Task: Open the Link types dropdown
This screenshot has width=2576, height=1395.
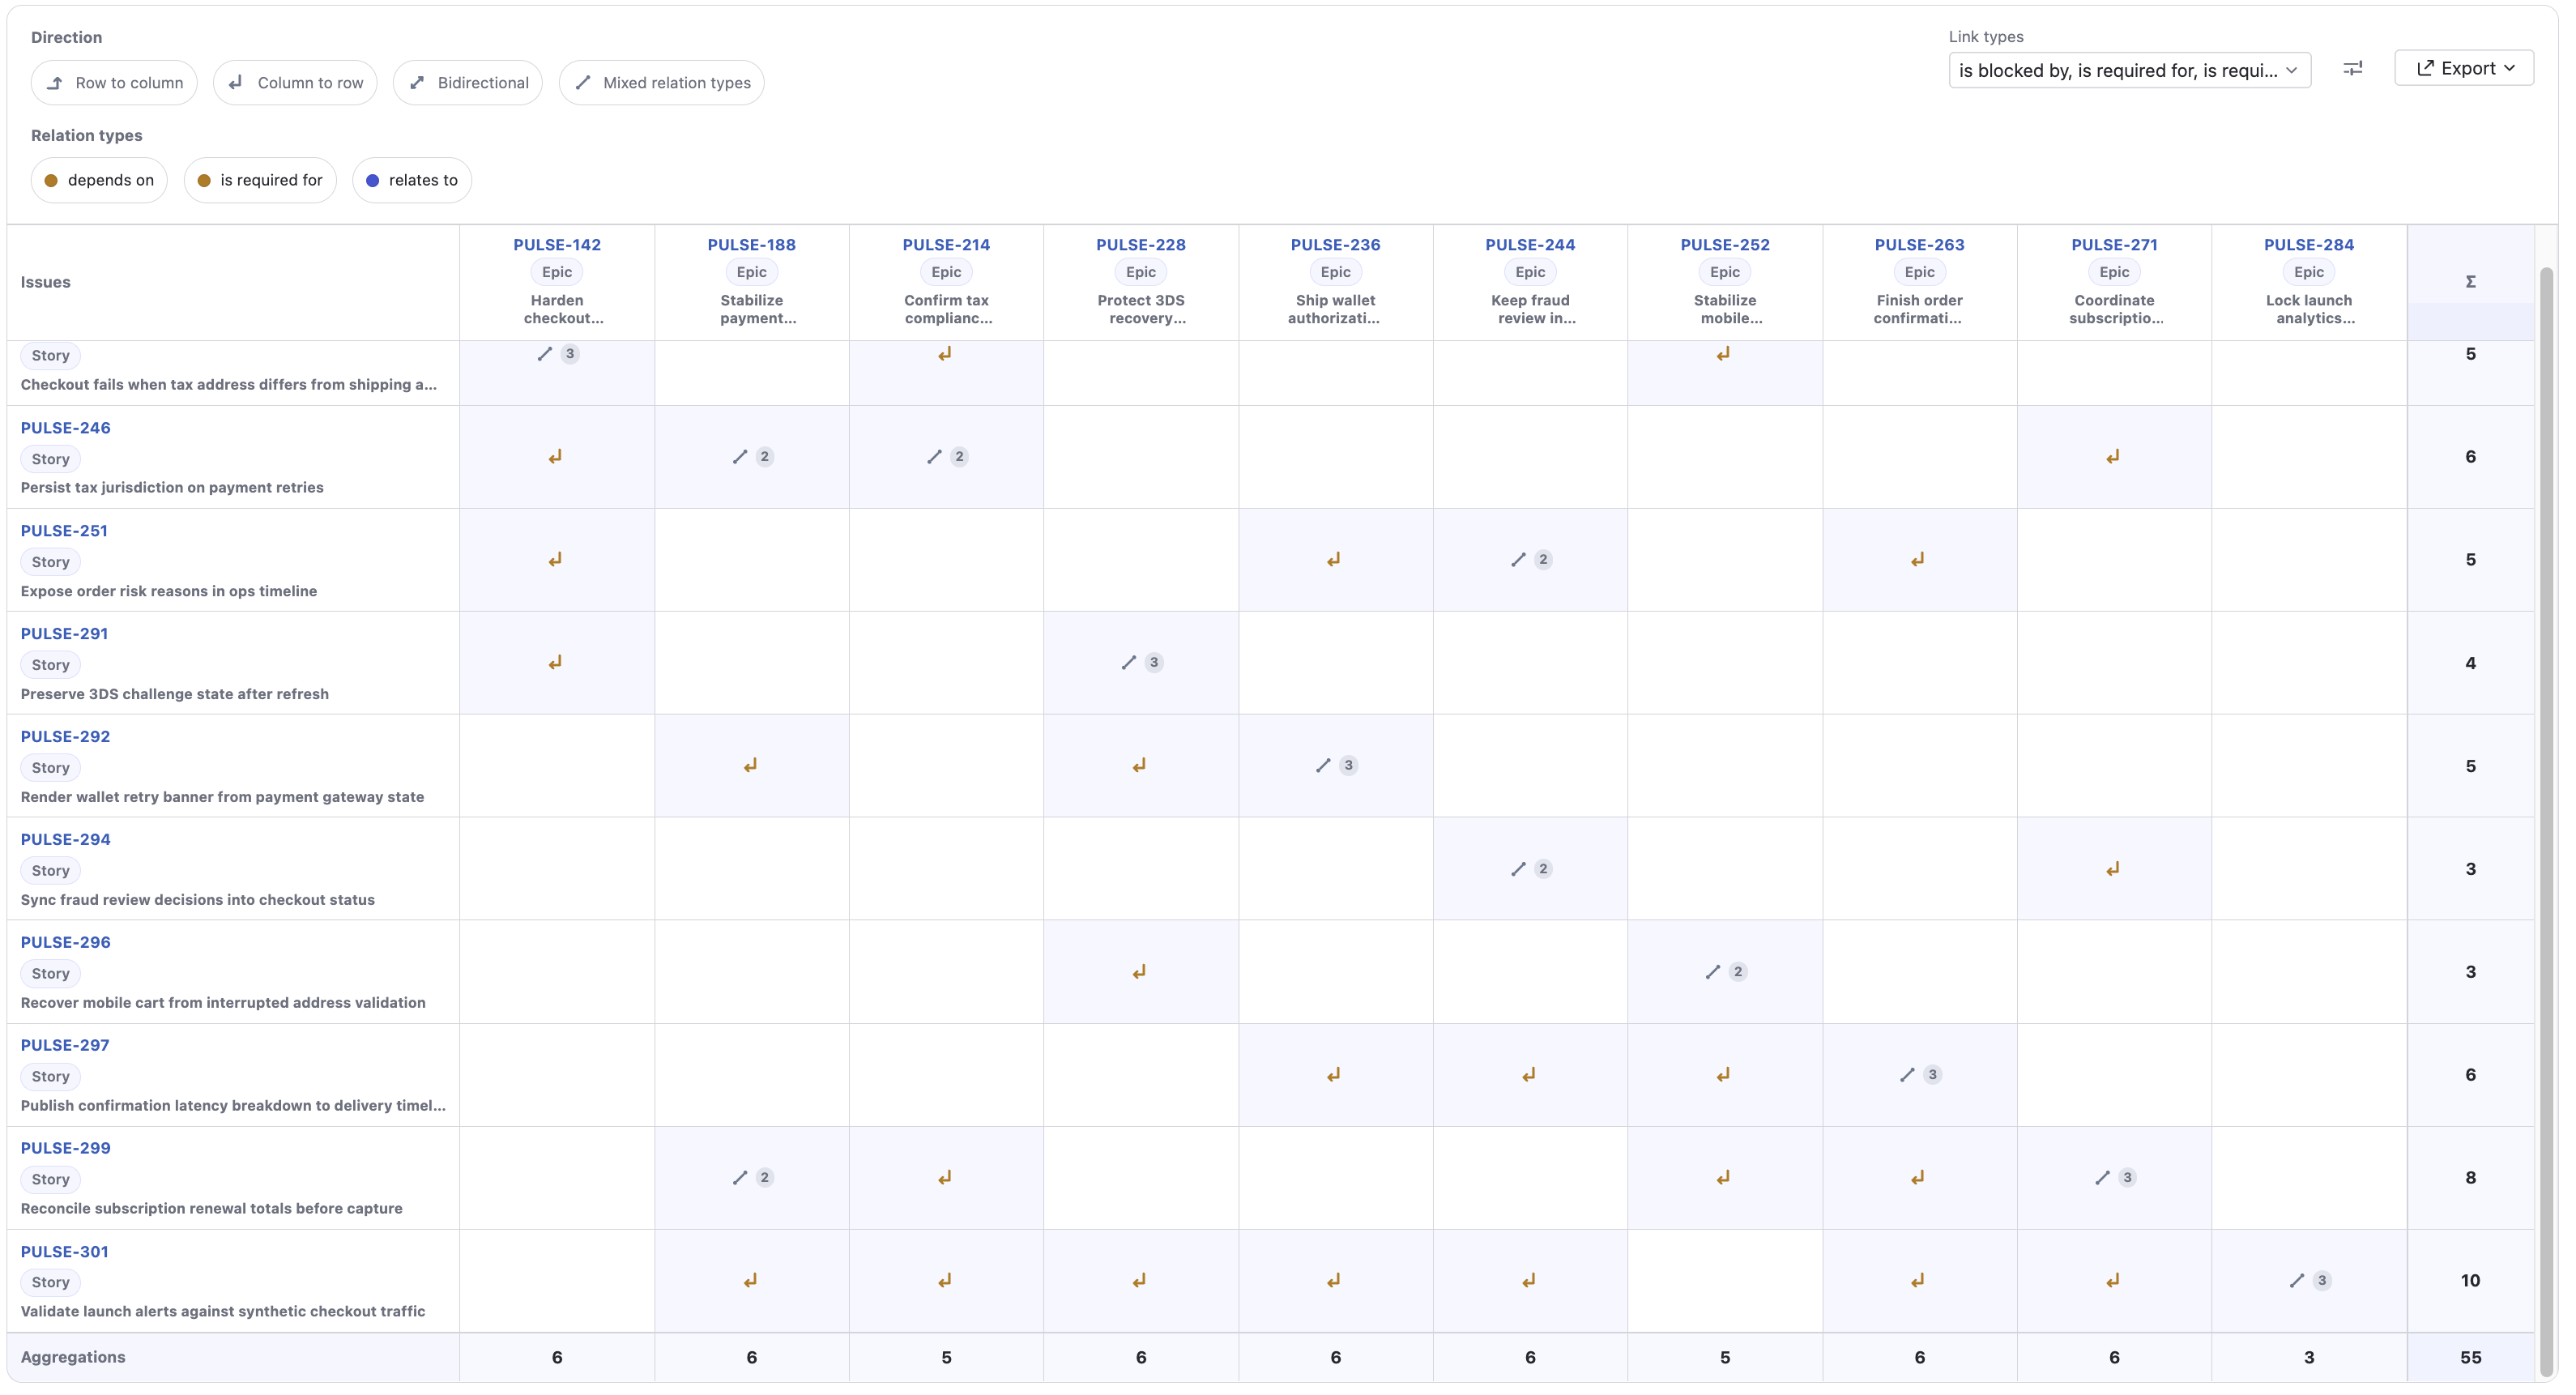Action: coord(2129,70)
